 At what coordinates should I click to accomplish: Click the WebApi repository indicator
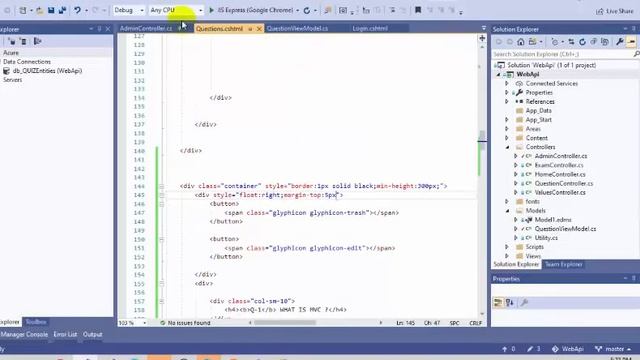point(568,349)
